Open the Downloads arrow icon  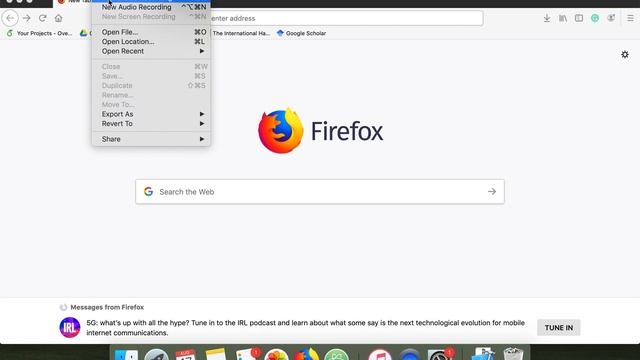point(547,18)
